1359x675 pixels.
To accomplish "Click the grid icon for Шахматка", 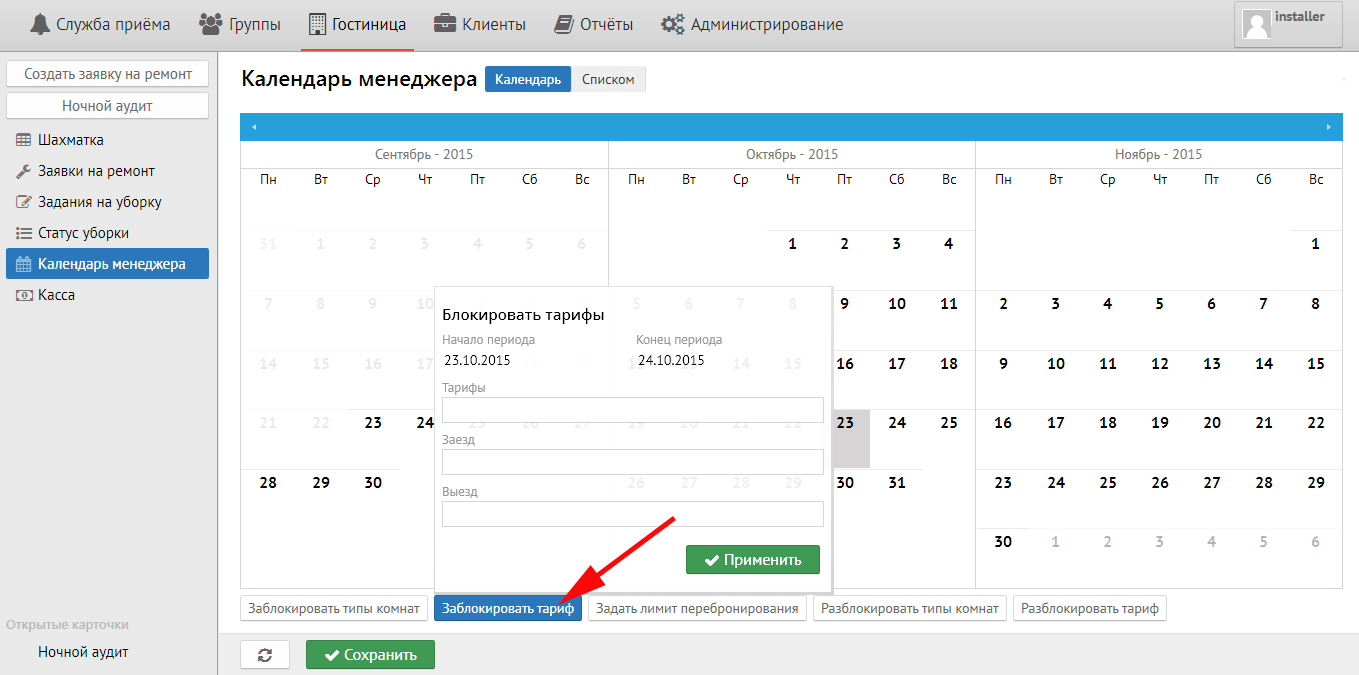I will point(23,140).
